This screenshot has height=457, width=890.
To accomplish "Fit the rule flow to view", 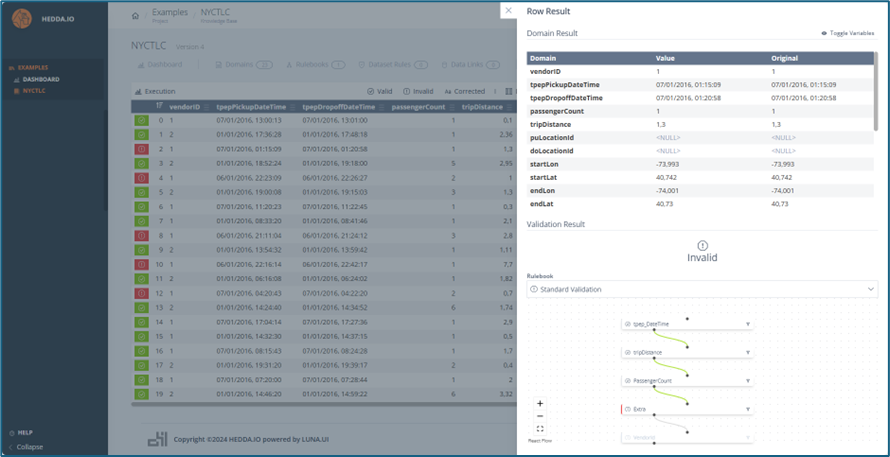I will [540, 428].
